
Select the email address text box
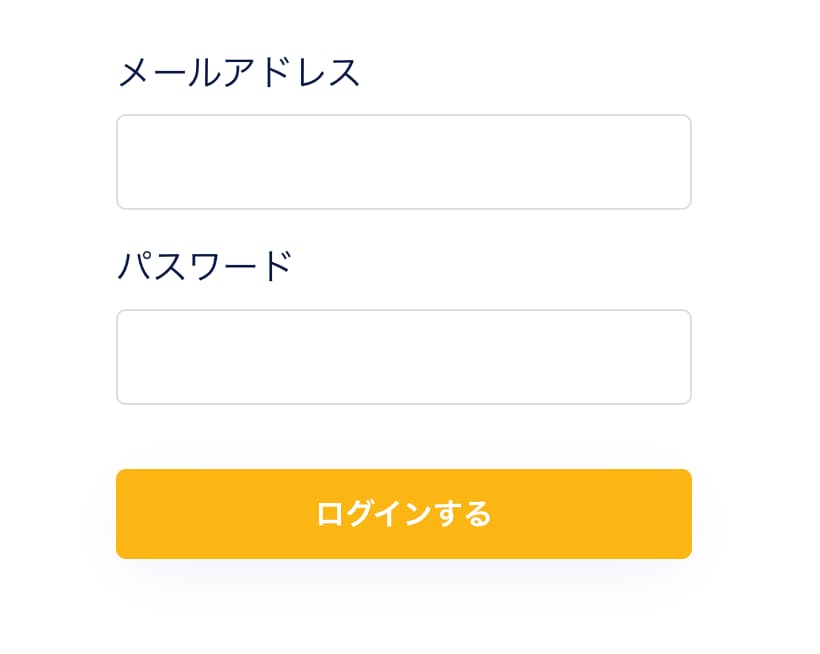[x=404, y=162]
